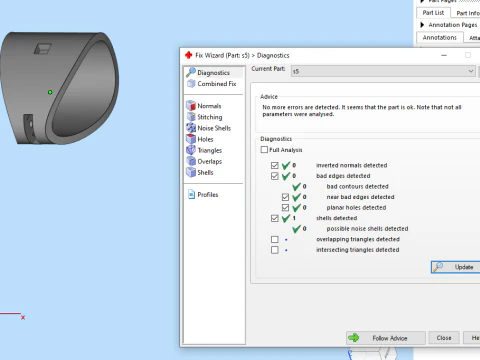The image size is (480, 360).
Task: Click the 'shells detected' label
Action: pos(336,218)
